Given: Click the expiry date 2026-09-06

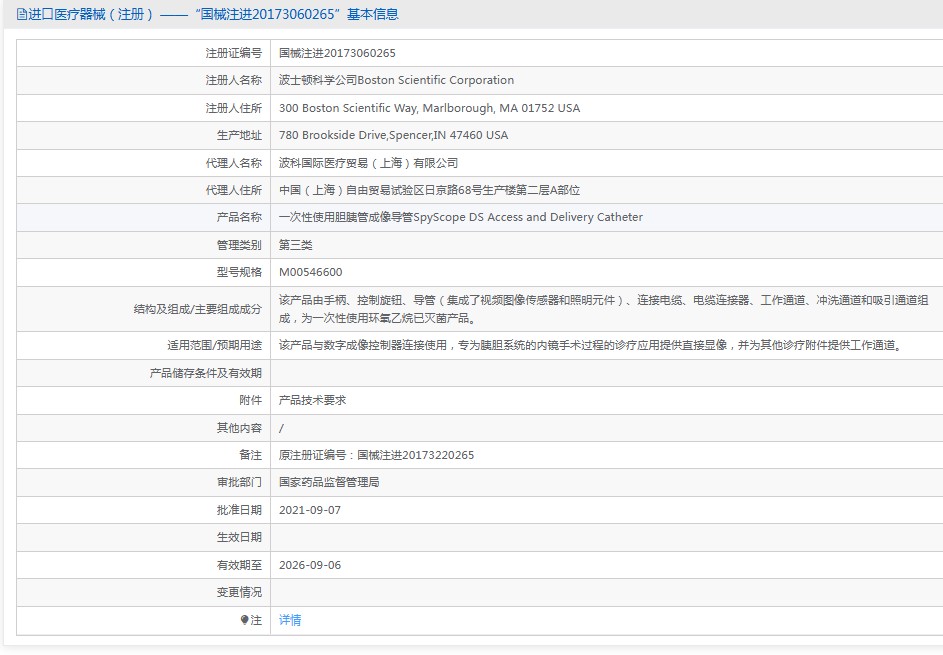Looking at the screenshot, I should (310, 565).
